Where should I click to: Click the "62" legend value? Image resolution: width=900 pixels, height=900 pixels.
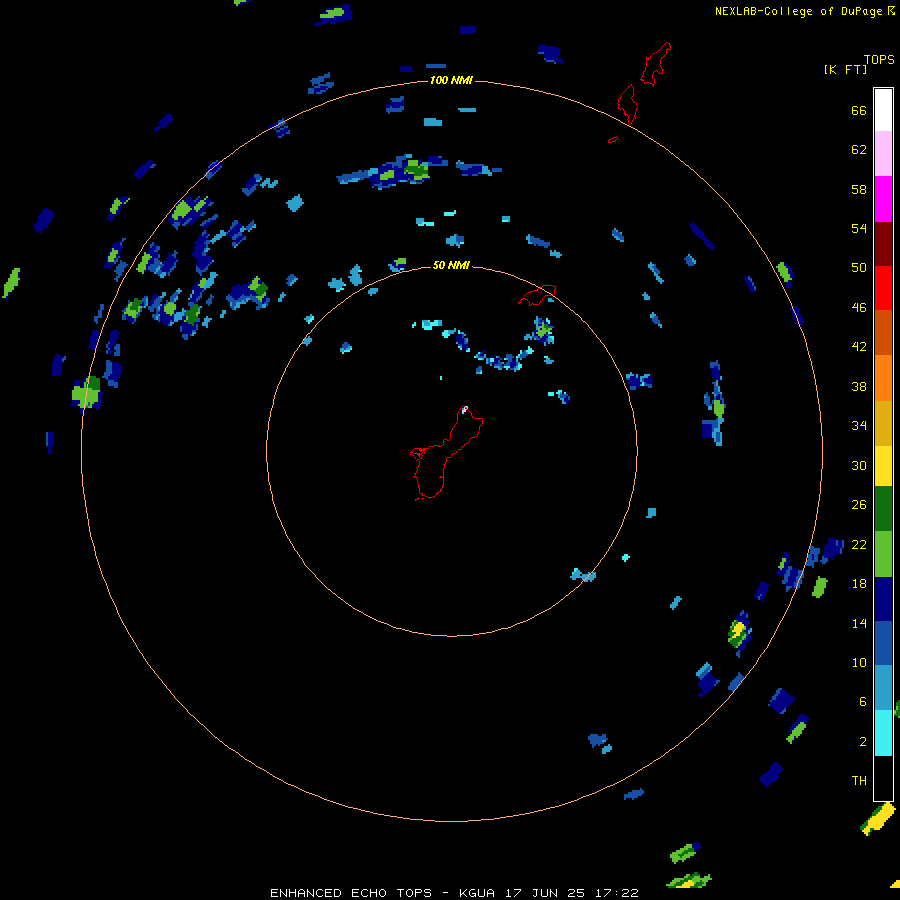coord(859,150)
